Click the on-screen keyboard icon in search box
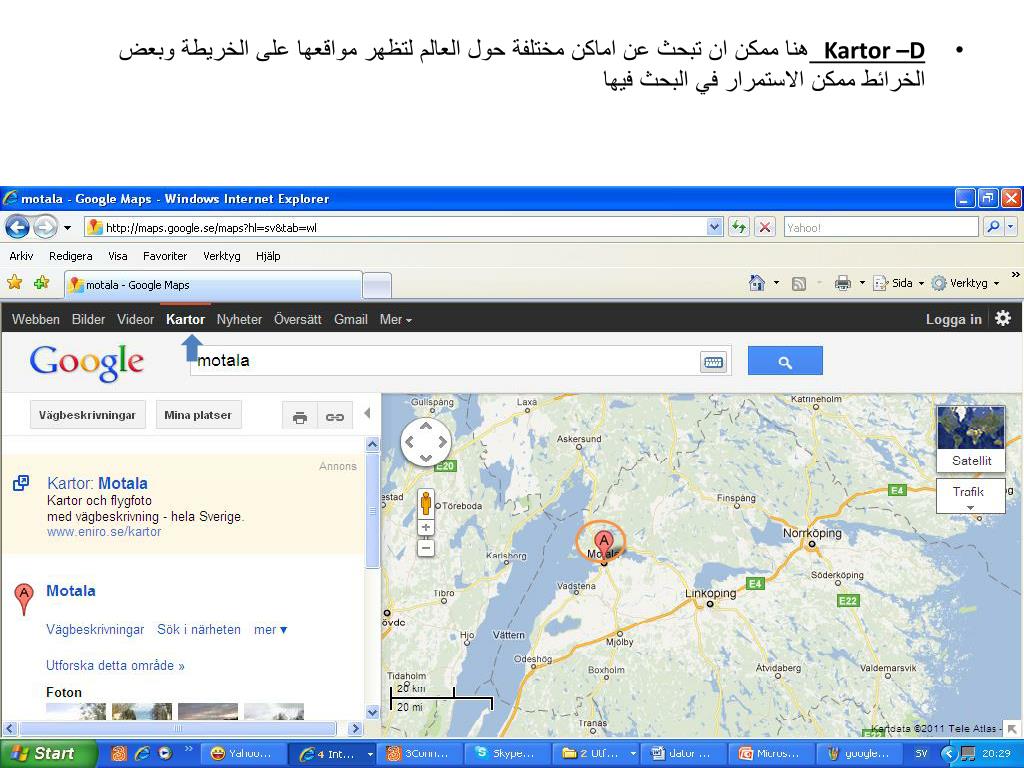Screen dimensions: 1024x768 [x=713, y=361]
